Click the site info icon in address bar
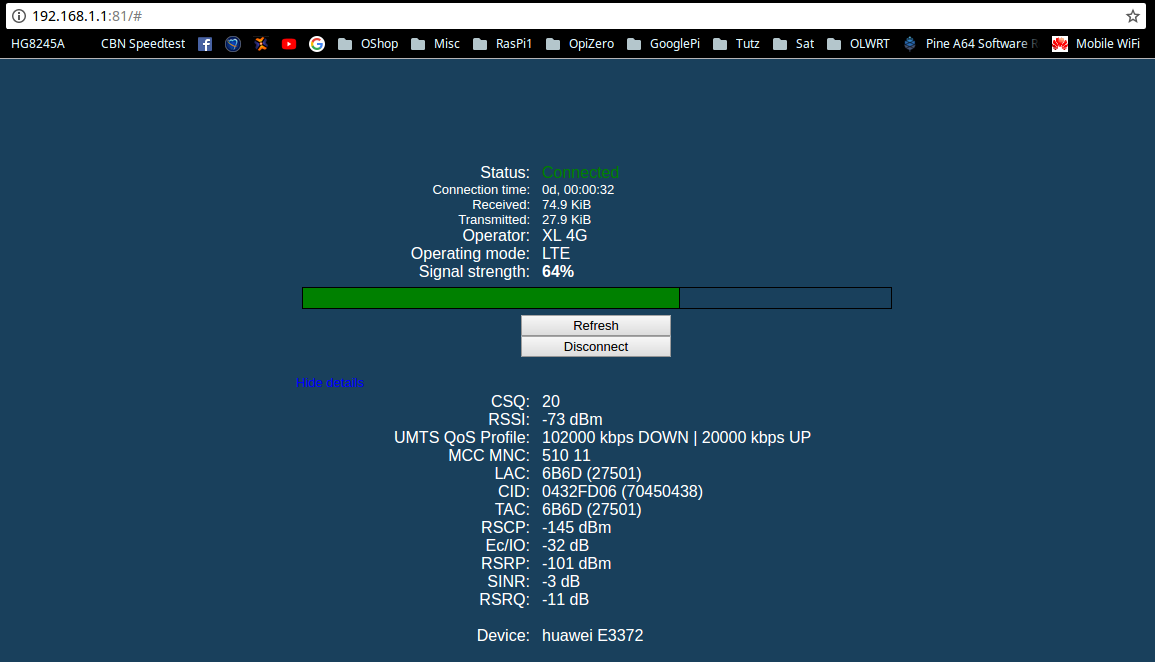The image size is (1155, 662). 19,15
